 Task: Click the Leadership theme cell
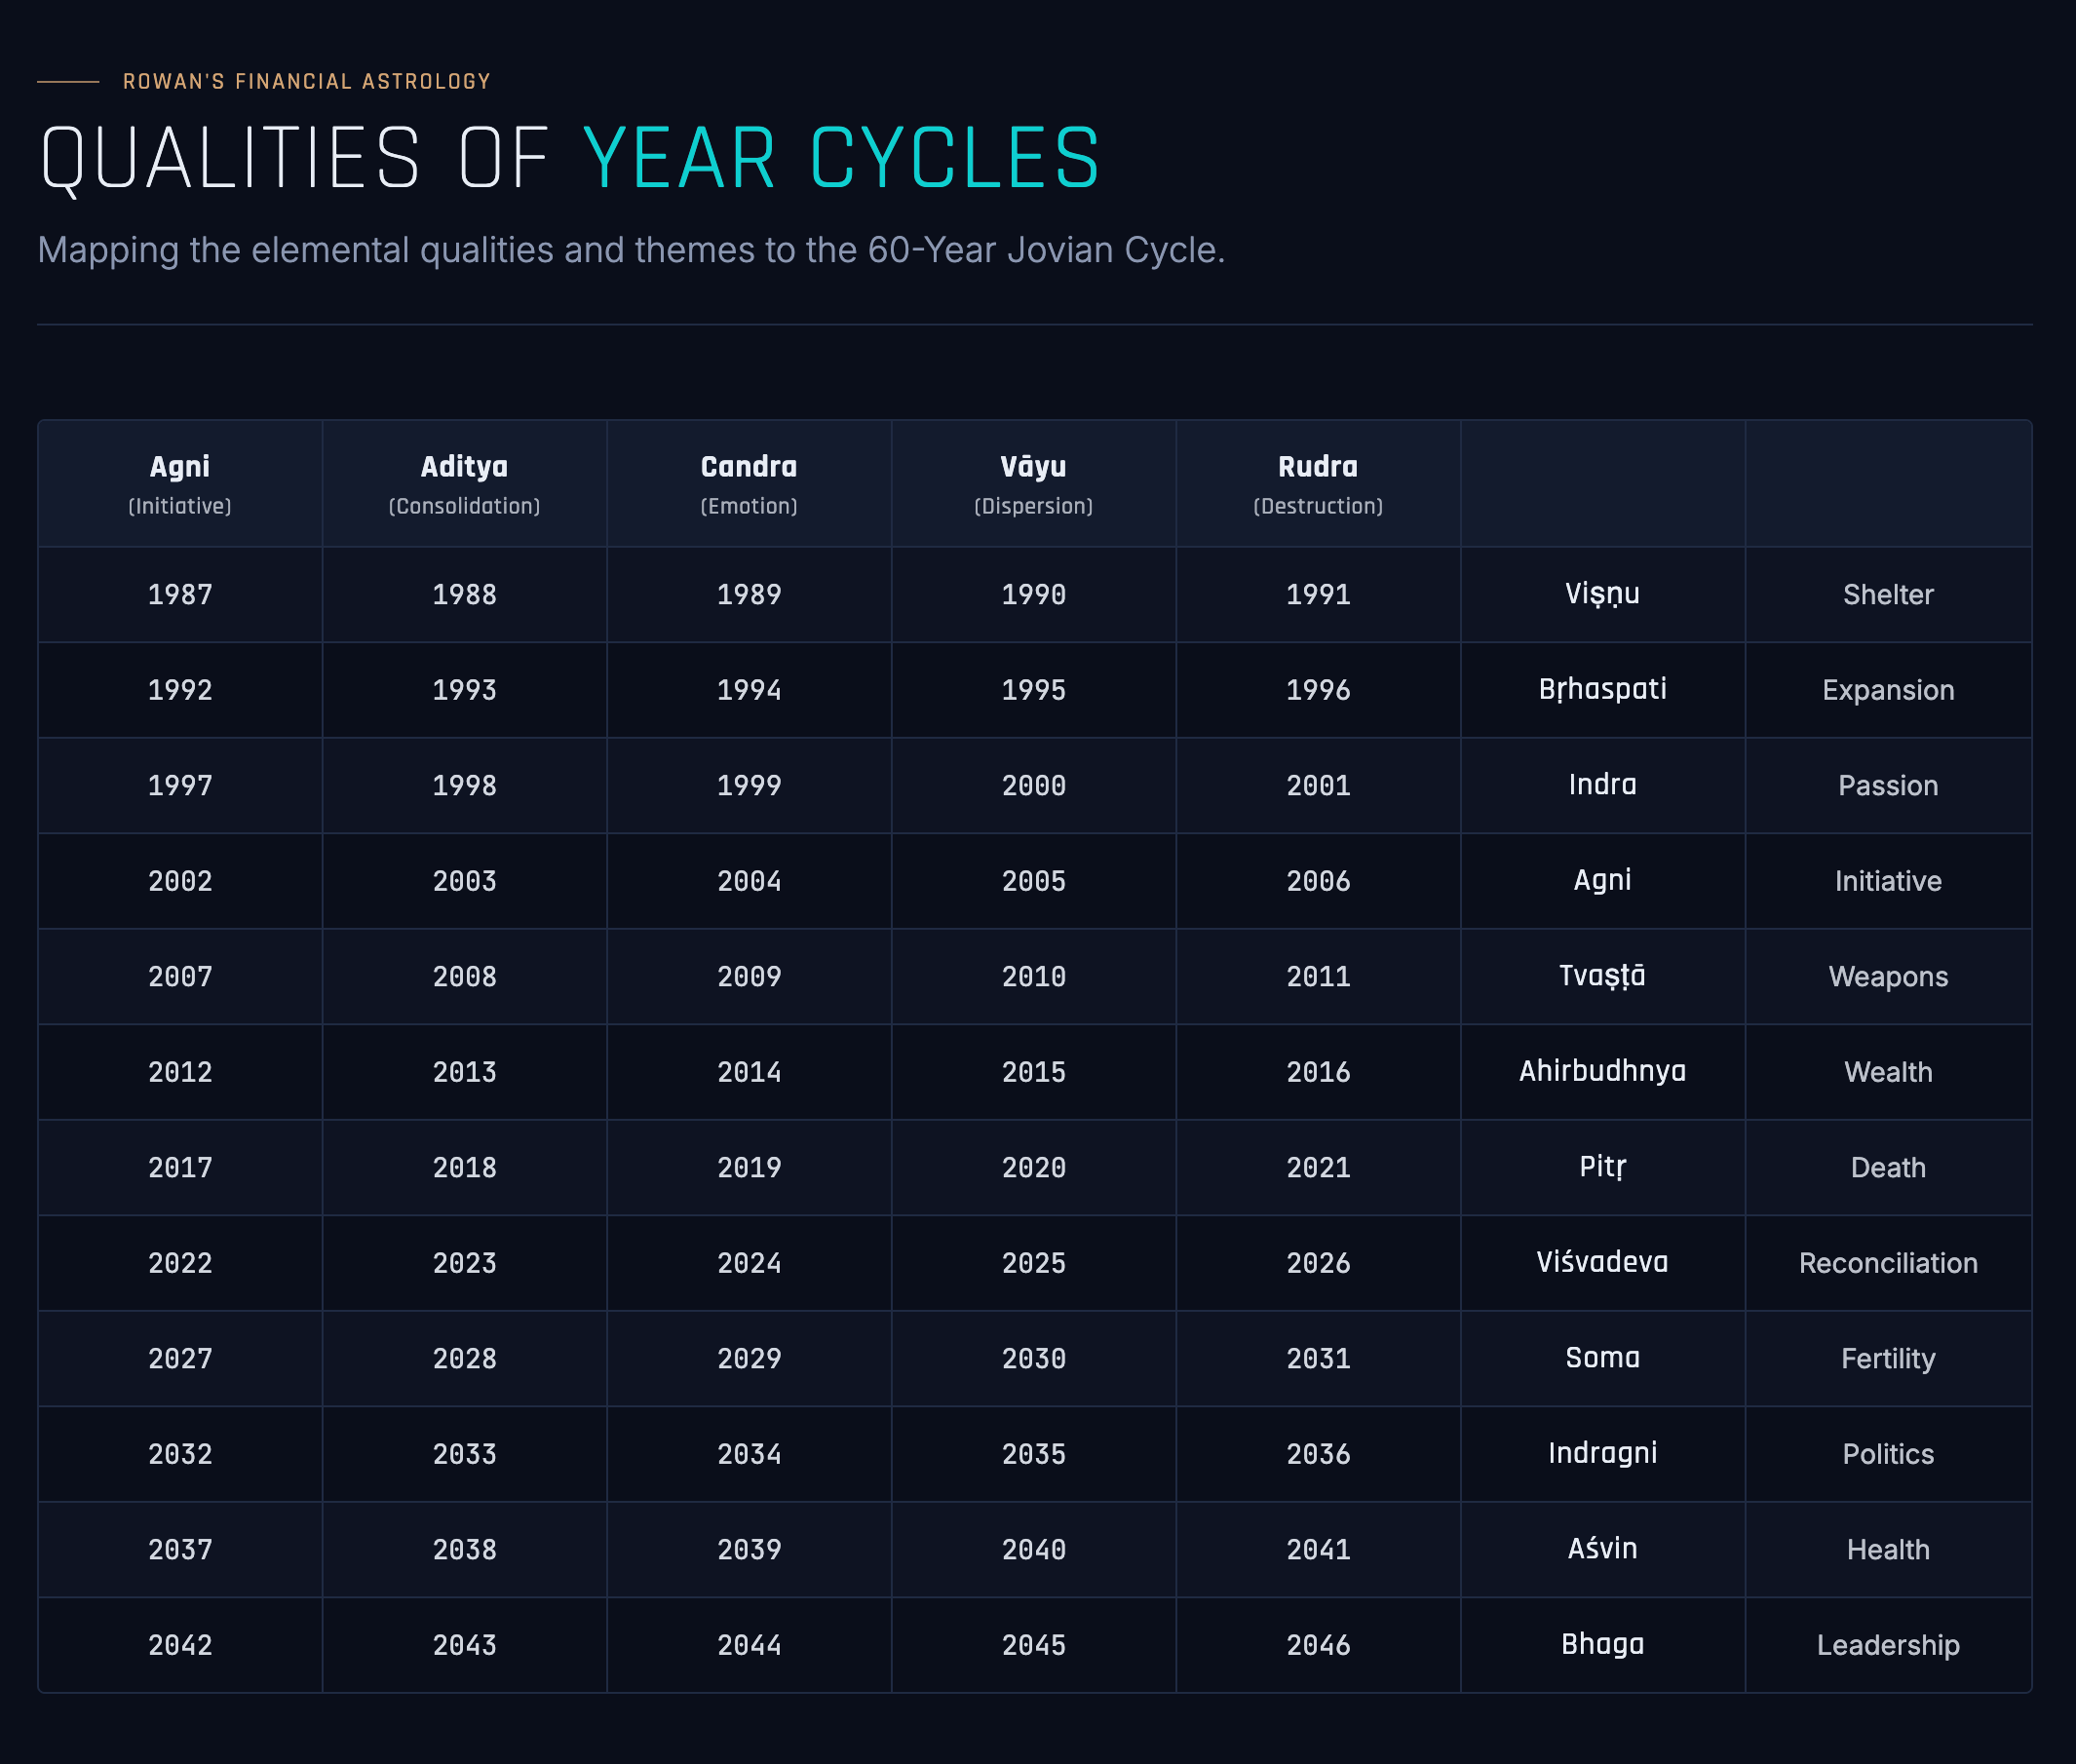[x=1887, y=1645]
